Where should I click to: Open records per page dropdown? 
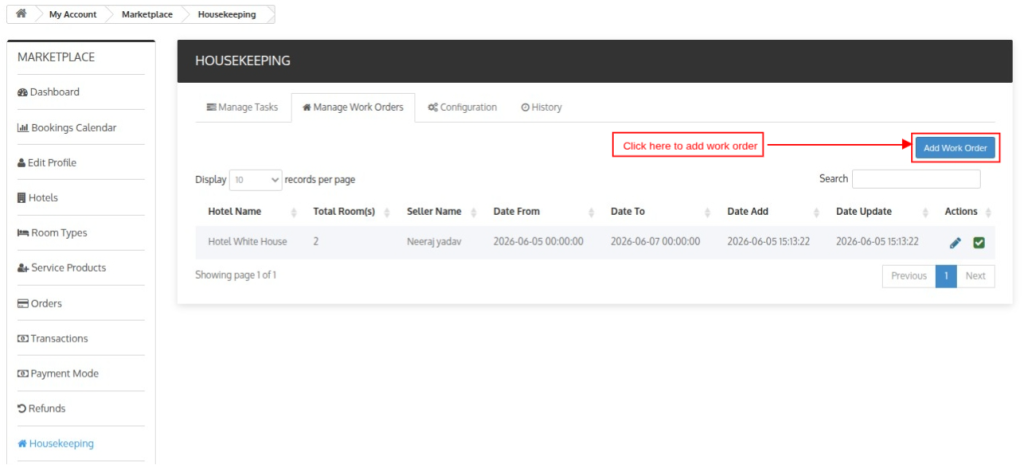[x=255, y=180]
